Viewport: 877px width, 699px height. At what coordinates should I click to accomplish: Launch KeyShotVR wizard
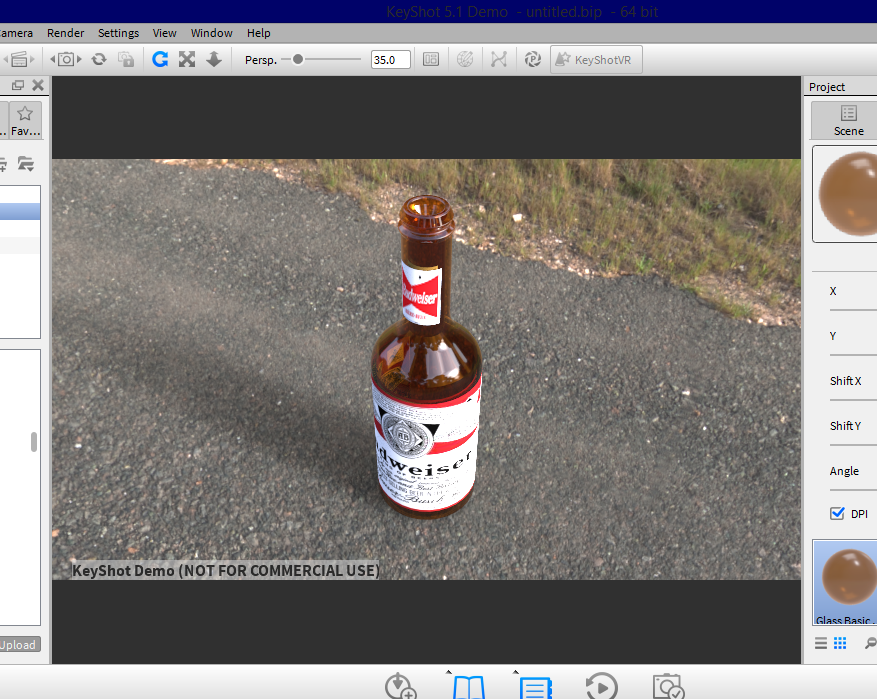596,59
